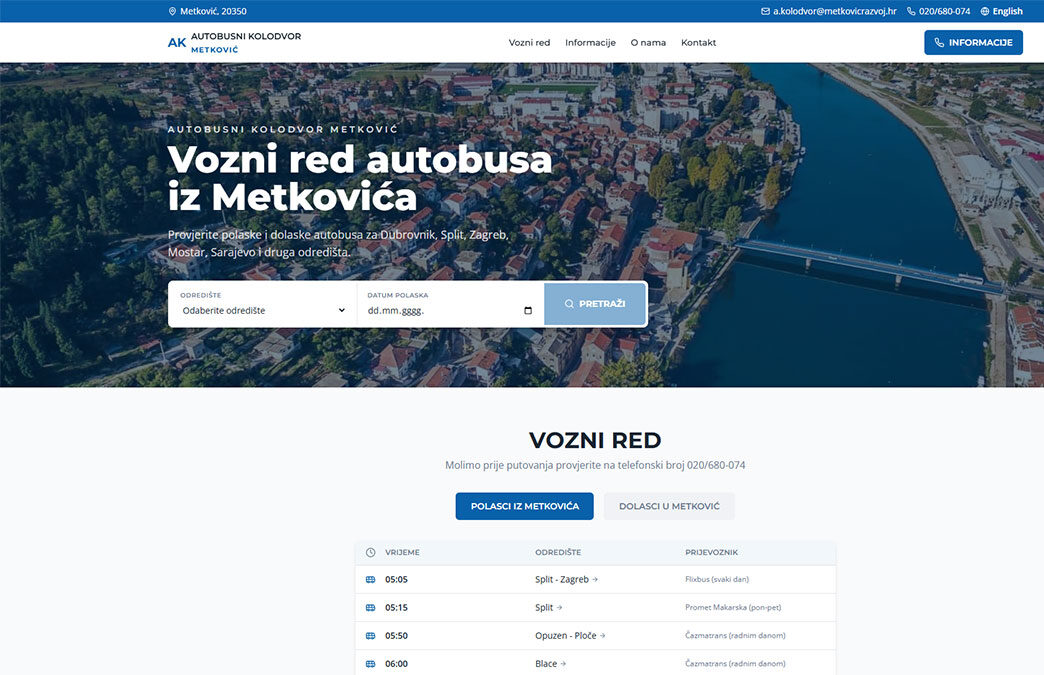Expand the destination chevron in the search form

tap(341, 310)
